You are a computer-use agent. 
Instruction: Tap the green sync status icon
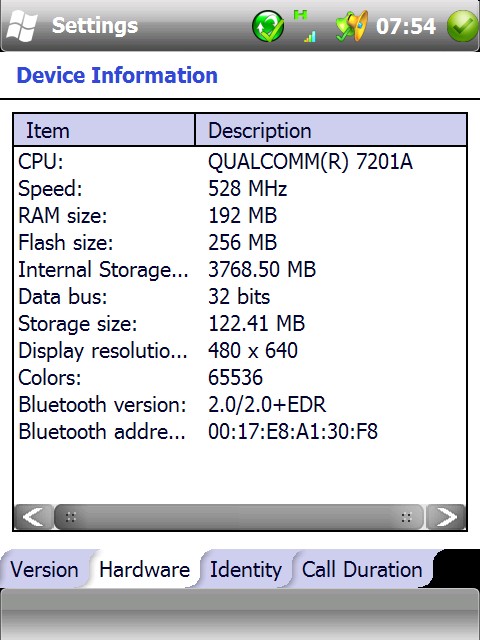tap(268, 26)
